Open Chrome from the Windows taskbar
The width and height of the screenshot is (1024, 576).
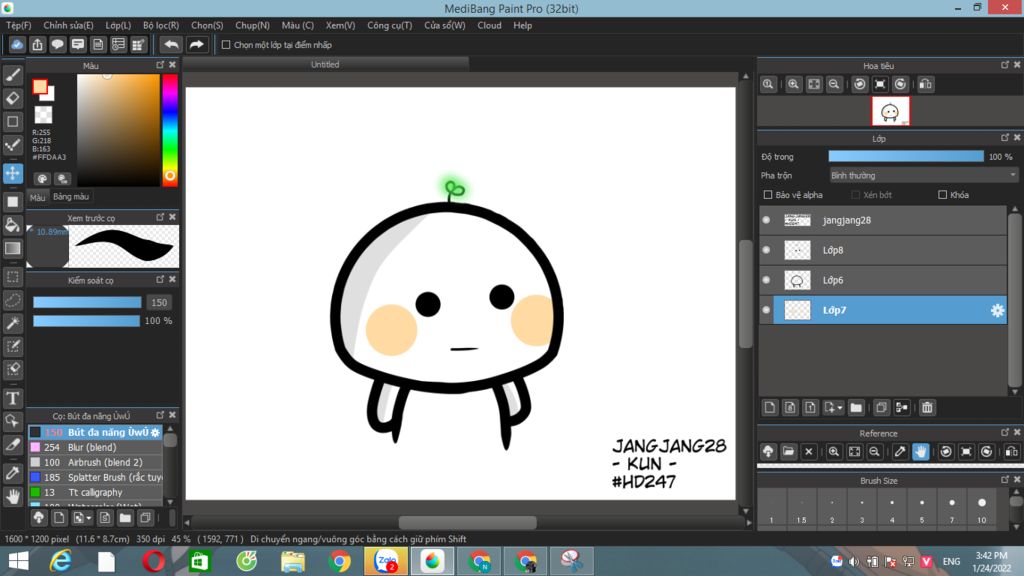pos(340,561)
